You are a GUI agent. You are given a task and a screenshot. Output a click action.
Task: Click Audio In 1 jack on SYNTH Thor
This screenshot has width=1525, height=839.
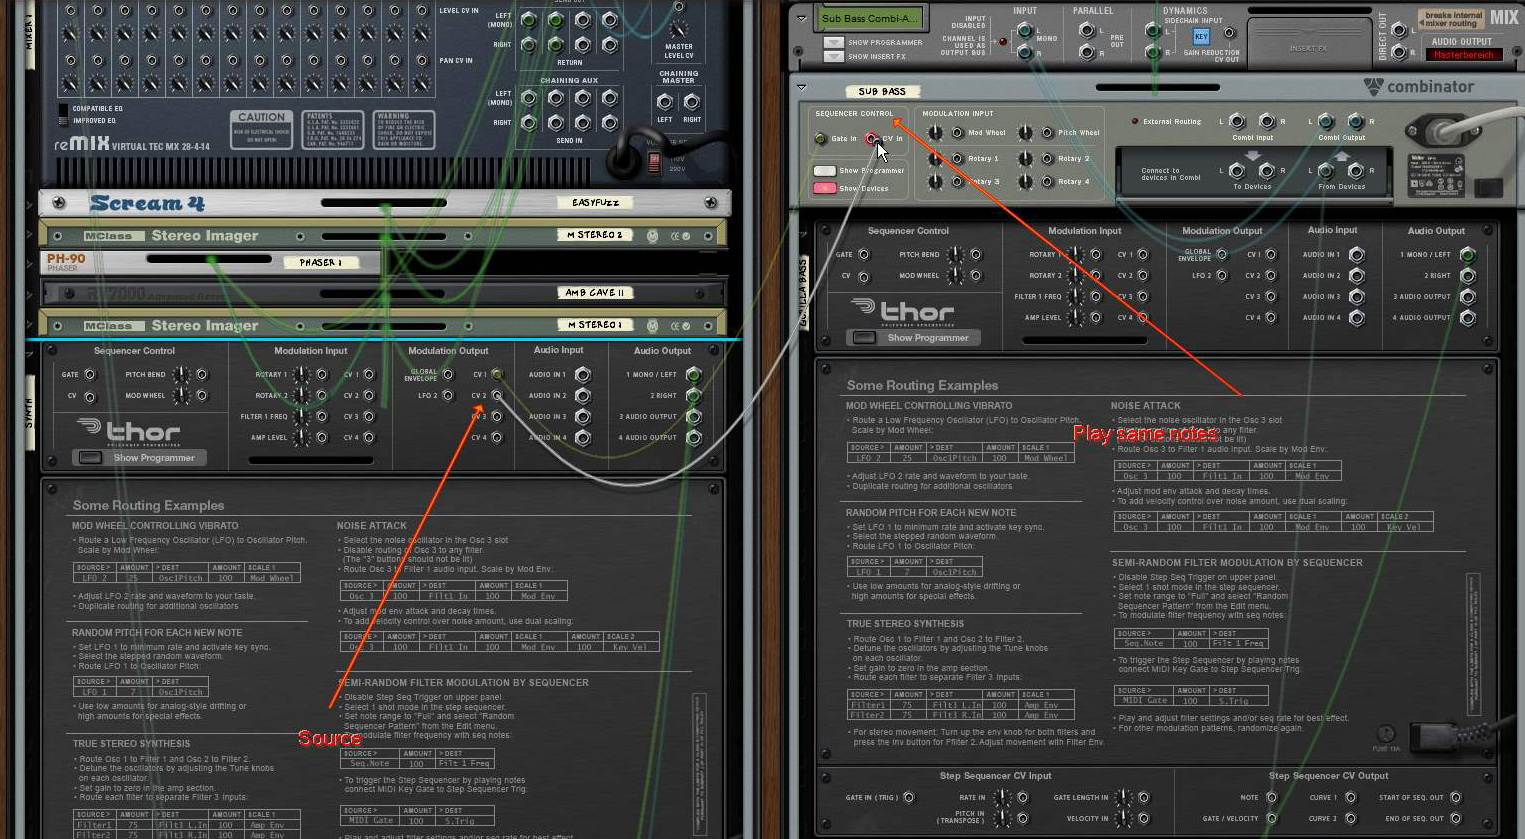pyautogui.click(x=583, y=375)
